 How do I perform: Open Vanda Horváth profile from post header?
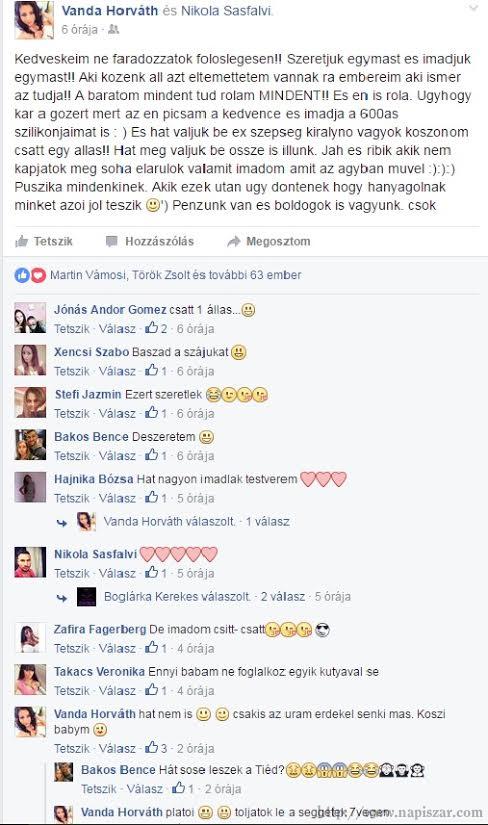[109, 11]
